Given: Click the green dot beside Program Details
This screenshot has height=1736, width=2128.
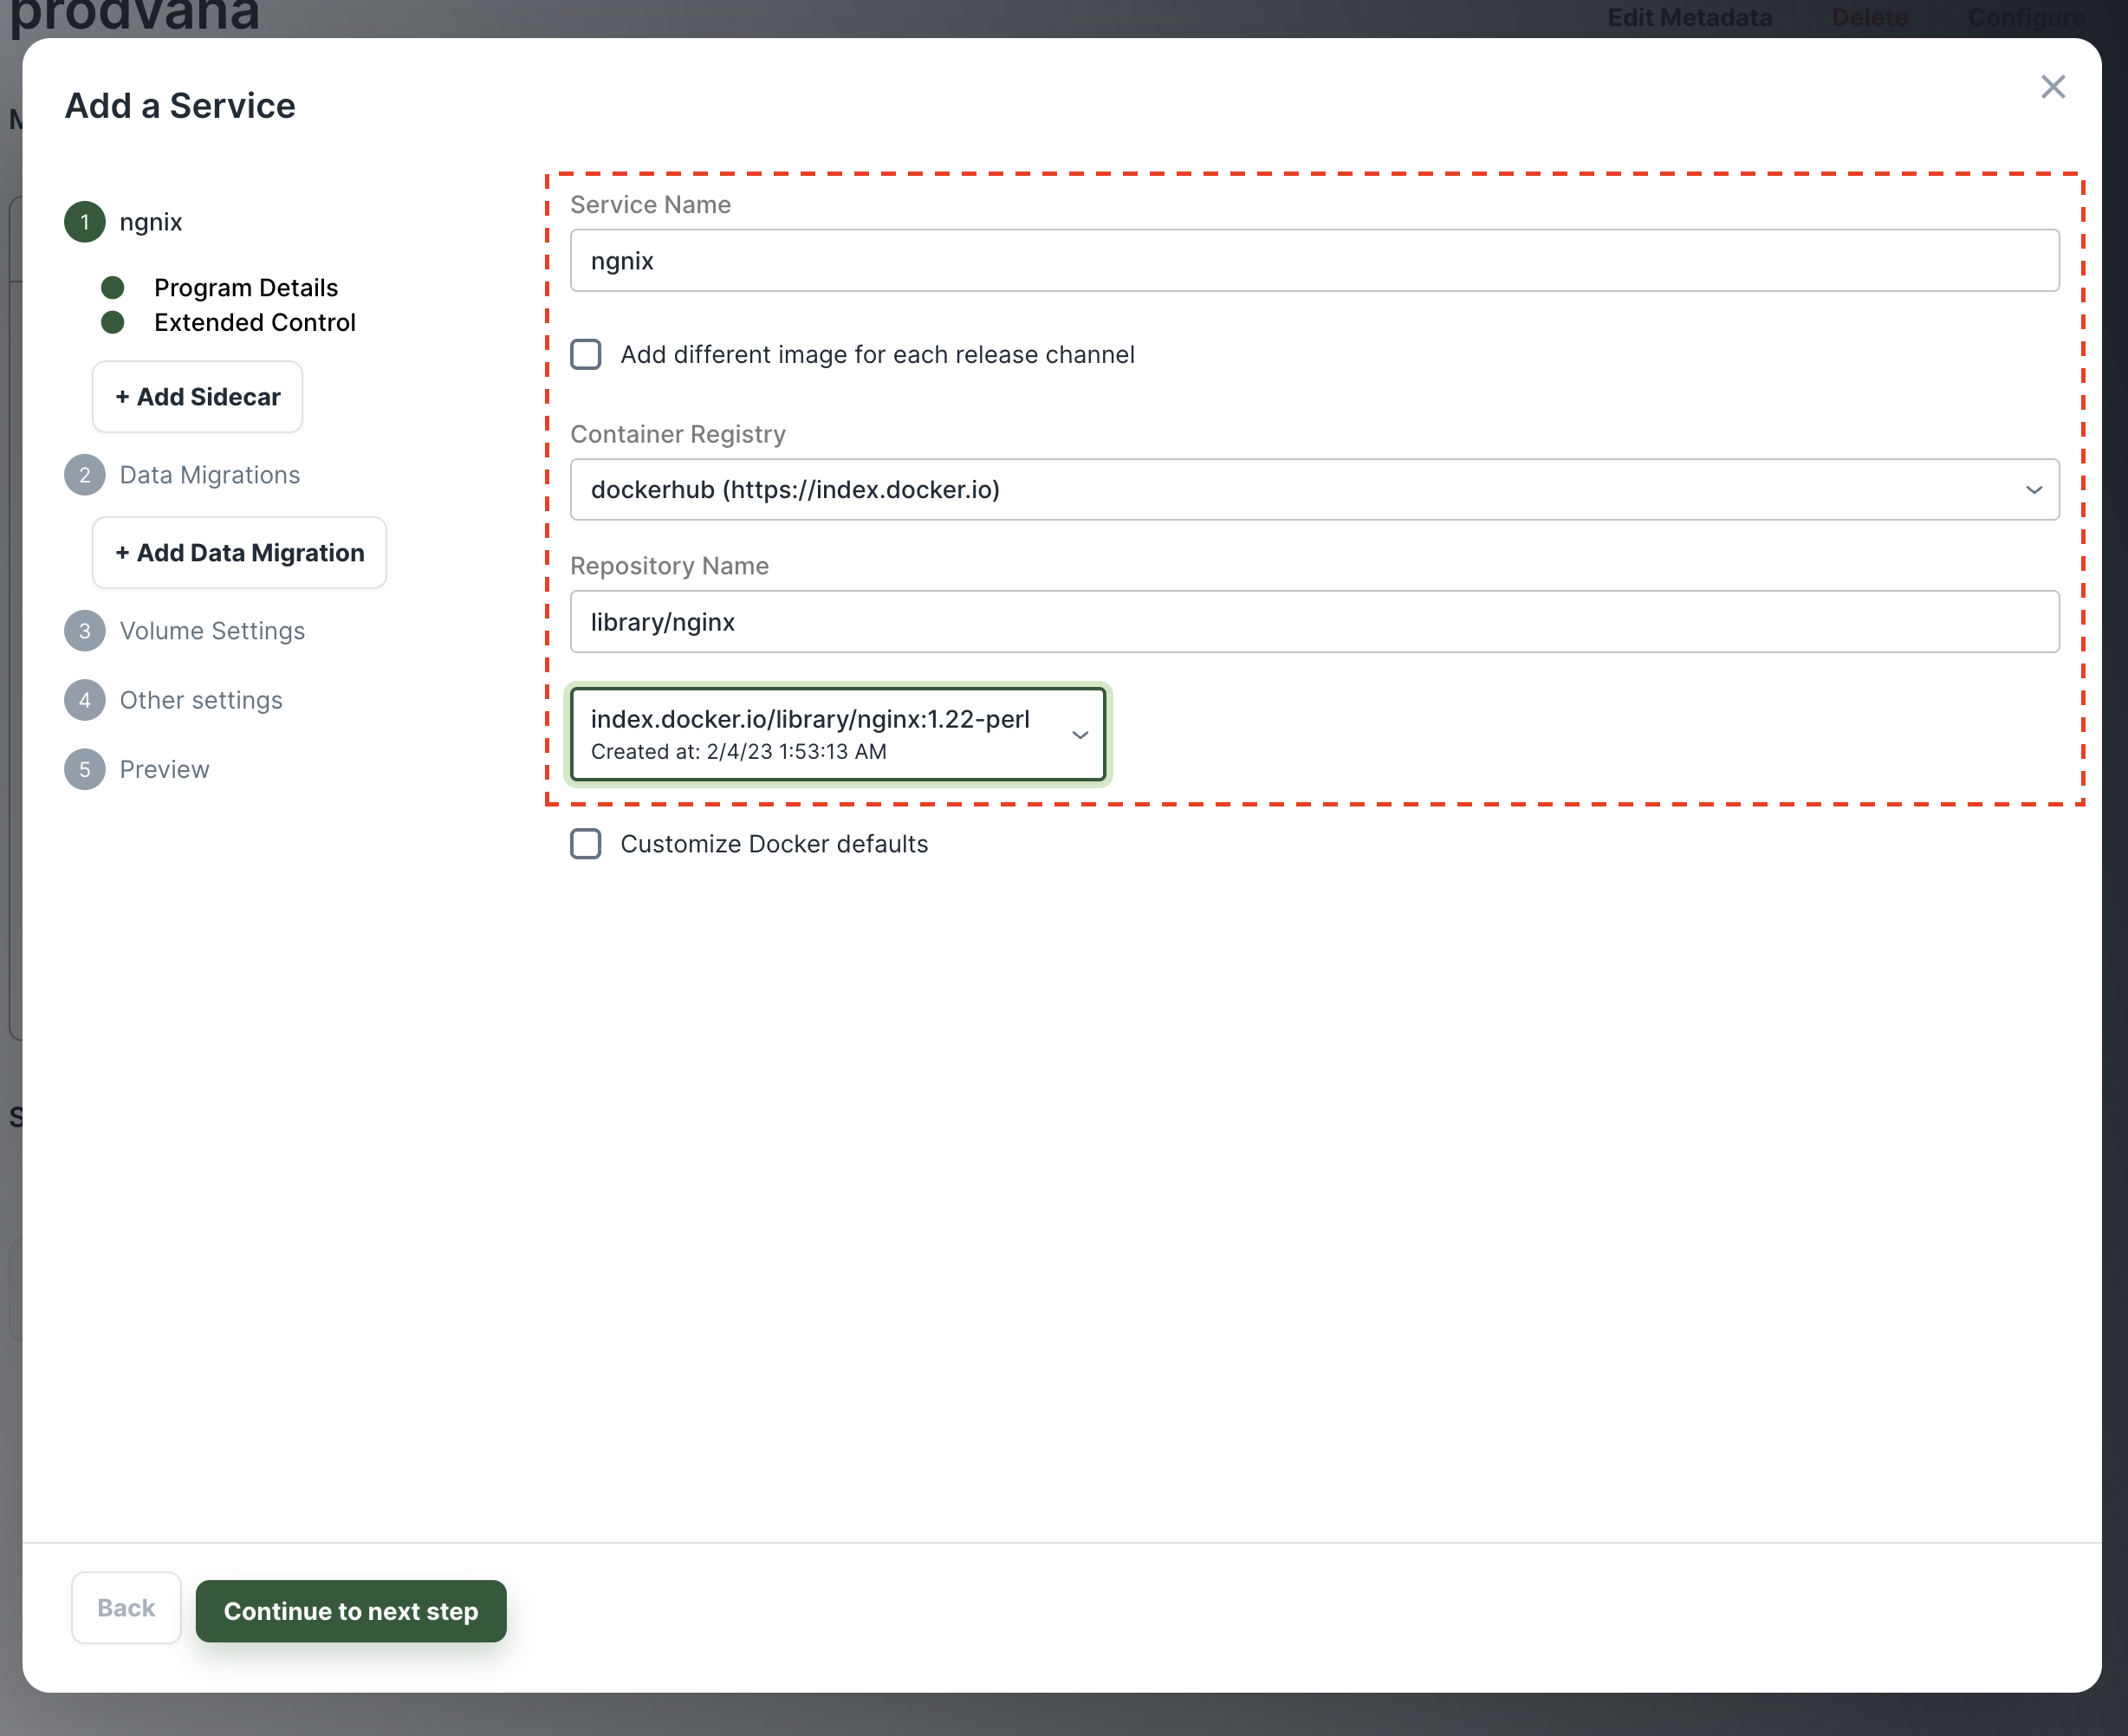Looking at the screenshot, I should (113, 288).
